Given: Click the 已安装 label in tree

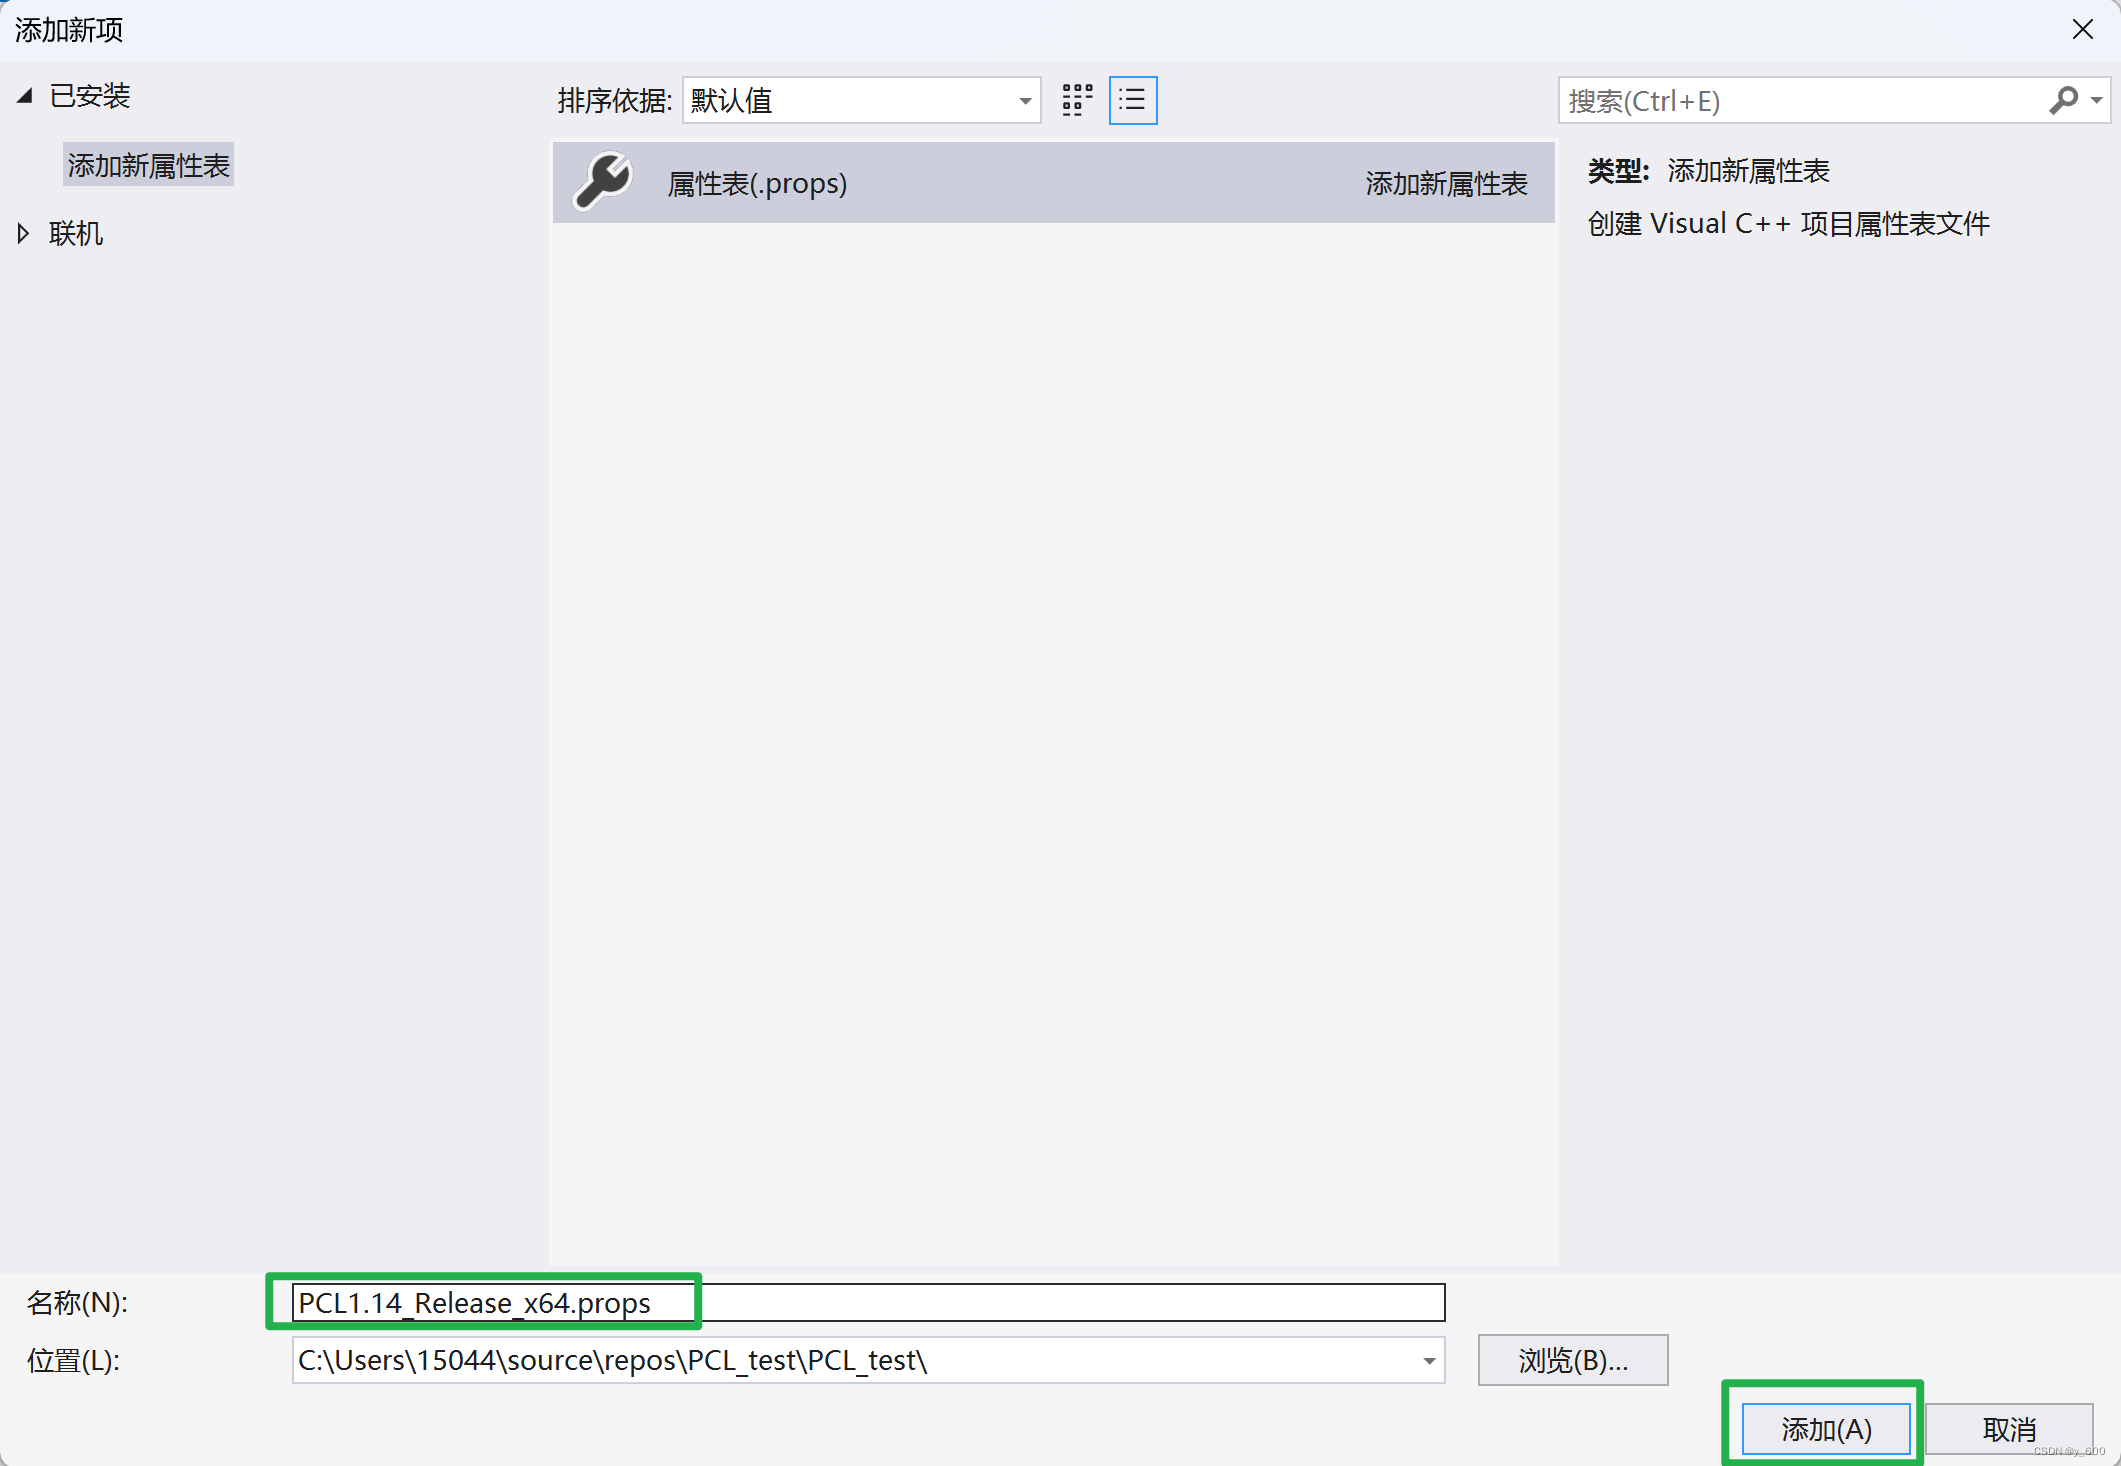Looking at the screenshot, I should pos(90,96).
